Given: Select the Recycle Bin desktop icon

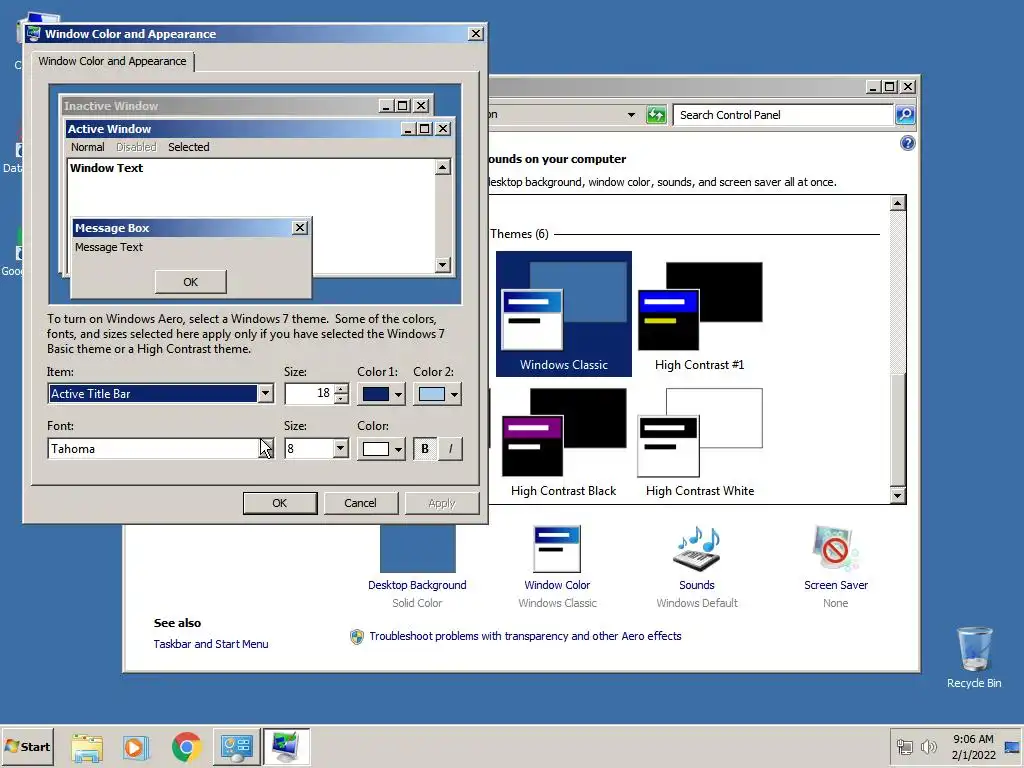Looking at the screenshot, I should (x=974, y=657).
